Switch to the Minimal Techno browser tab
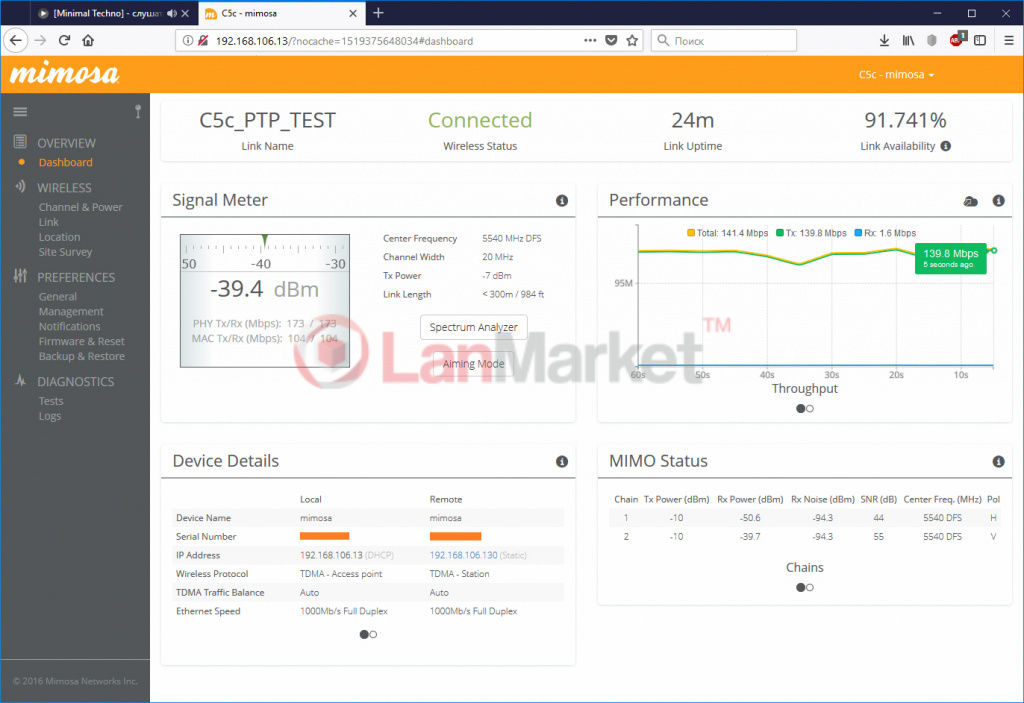The width and height of the screenshot is (1024, 703). click(100, 13)
